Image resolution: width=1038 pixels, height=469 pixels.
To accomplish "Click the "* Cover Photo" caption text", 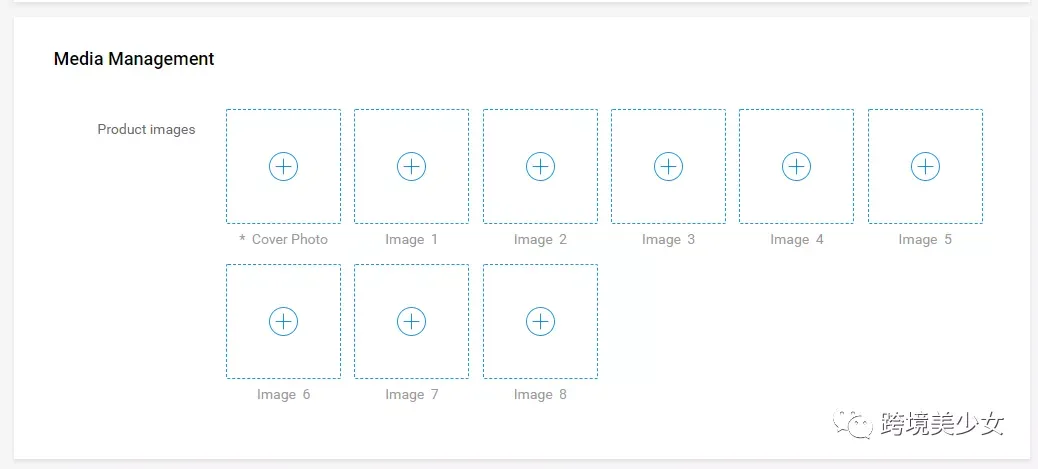I will coord(283,239).
